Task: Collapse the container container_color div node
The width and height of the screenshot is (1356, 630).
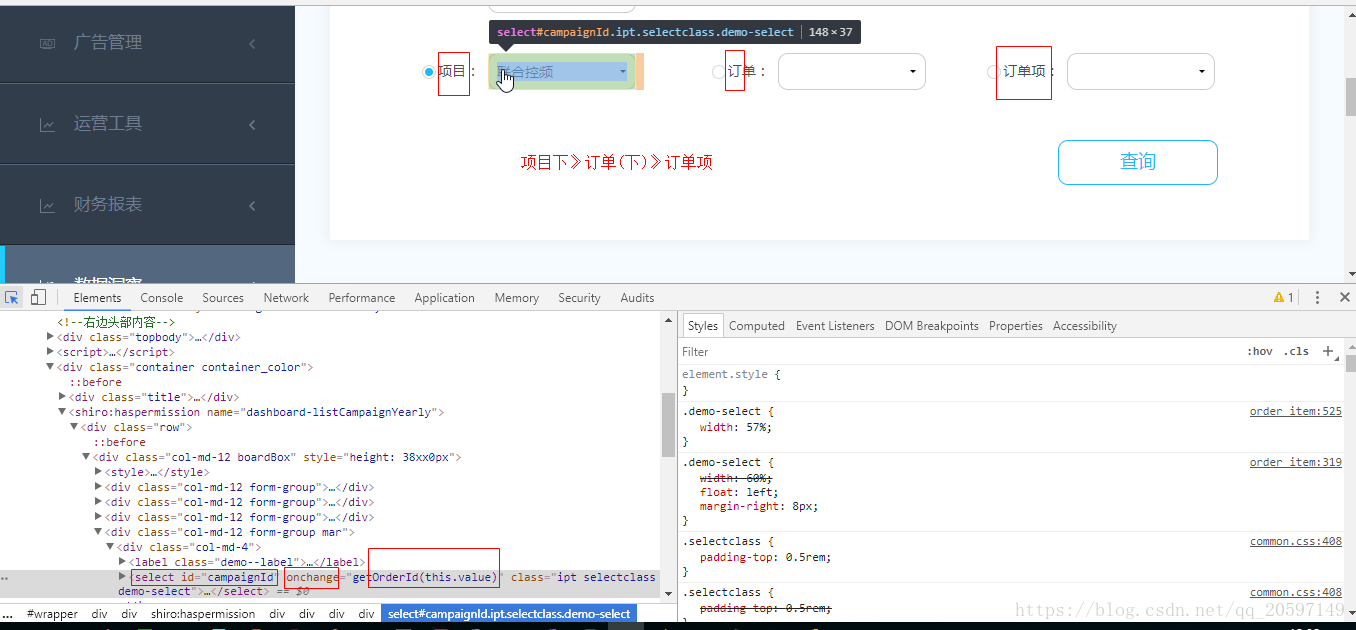Action: (x=50, y=367)
